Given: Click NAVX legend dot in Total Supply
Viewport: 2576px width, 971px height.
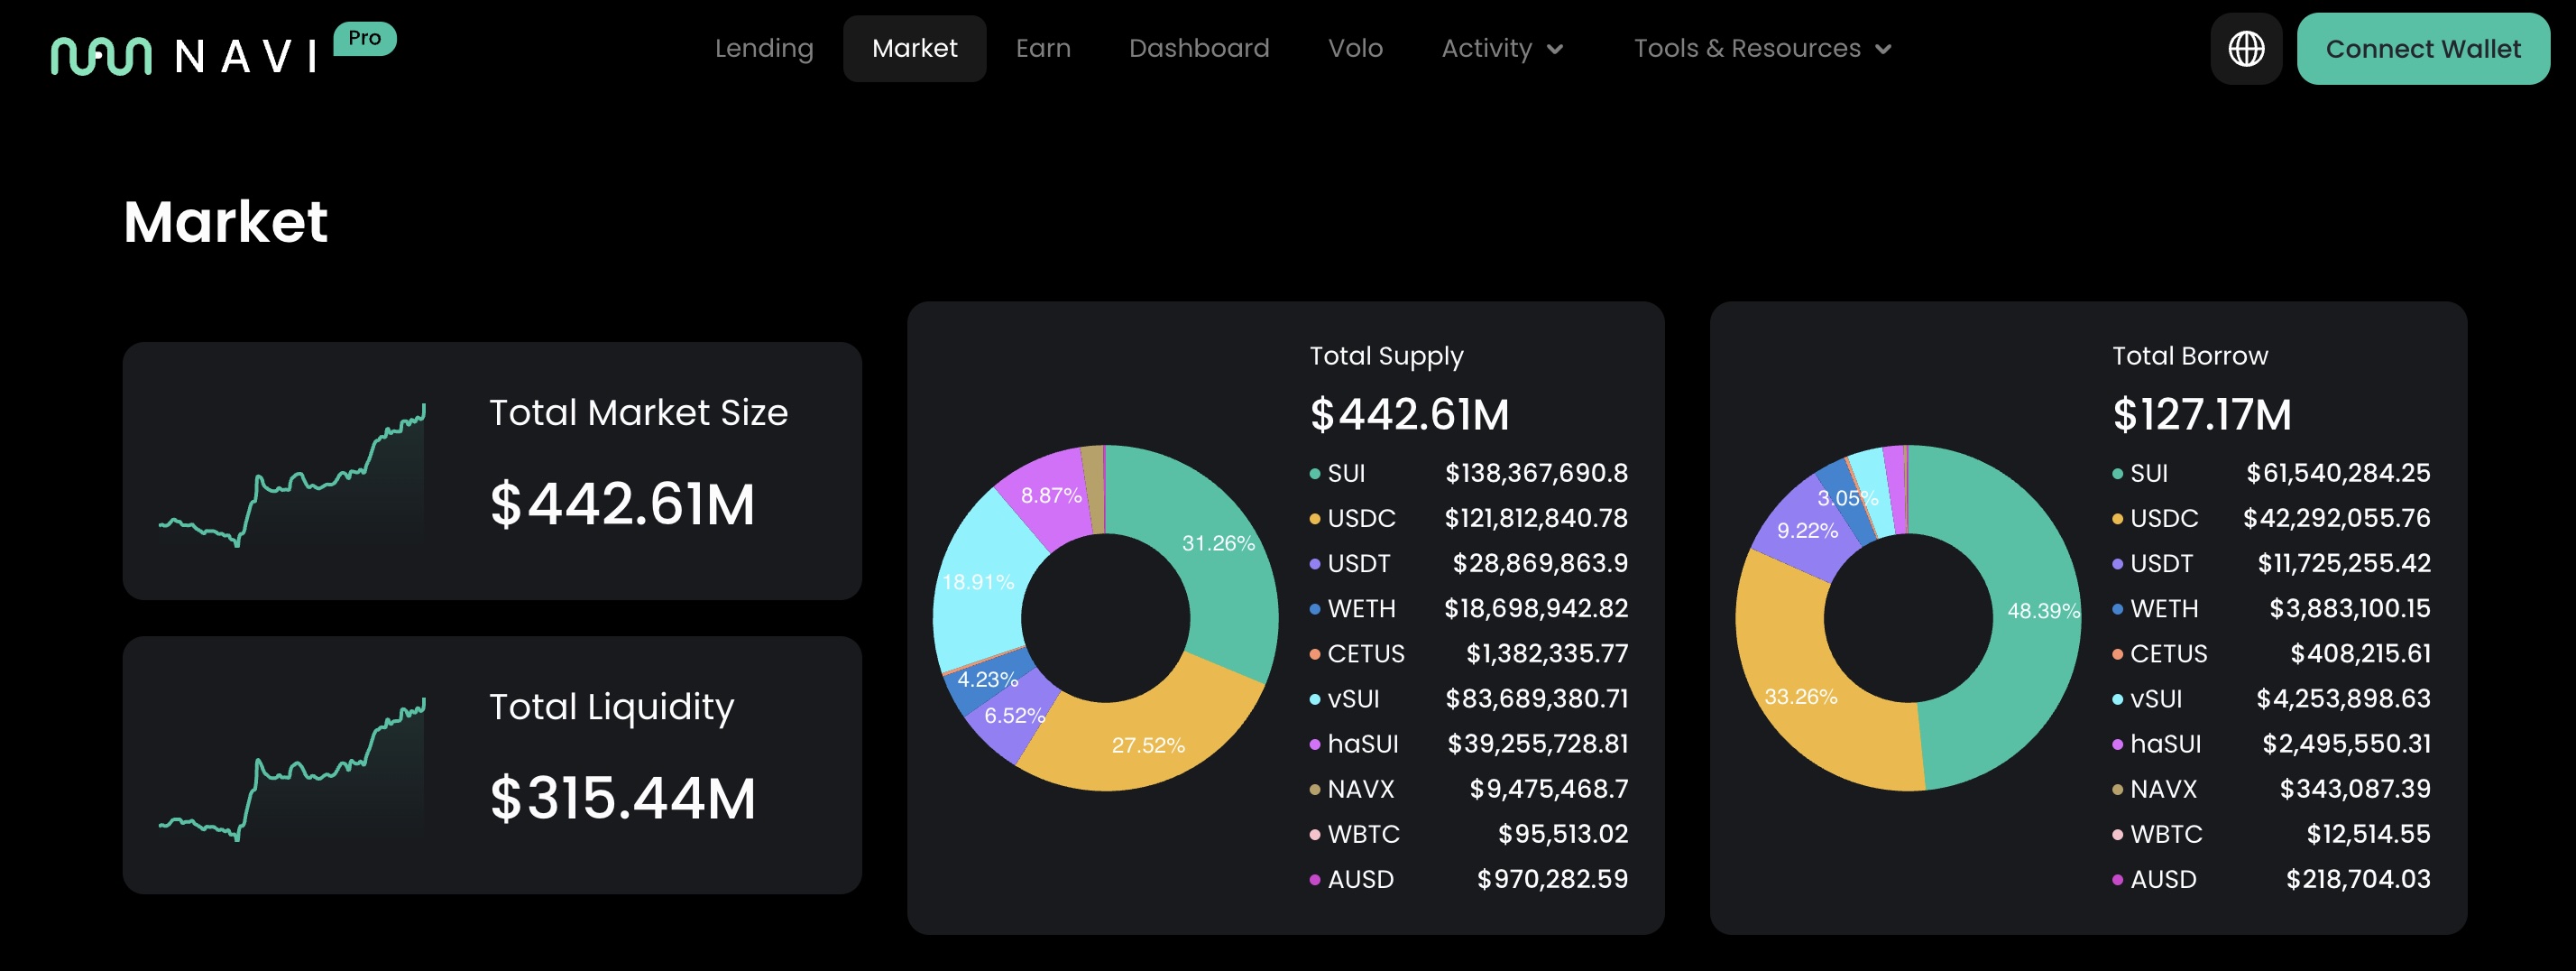Looking at the screenshot, I should (x=1314, y=790).
